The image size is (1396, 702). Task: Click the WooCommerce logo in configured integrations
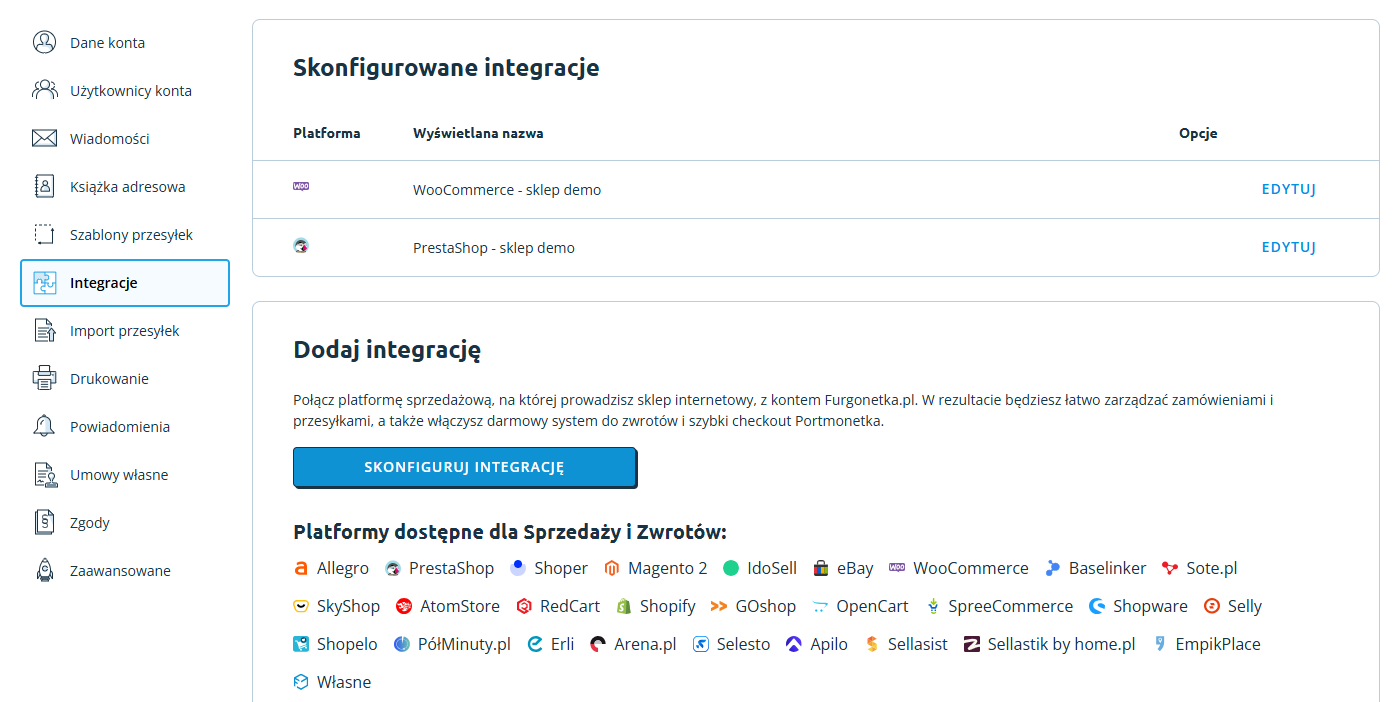tap(301, 187)
